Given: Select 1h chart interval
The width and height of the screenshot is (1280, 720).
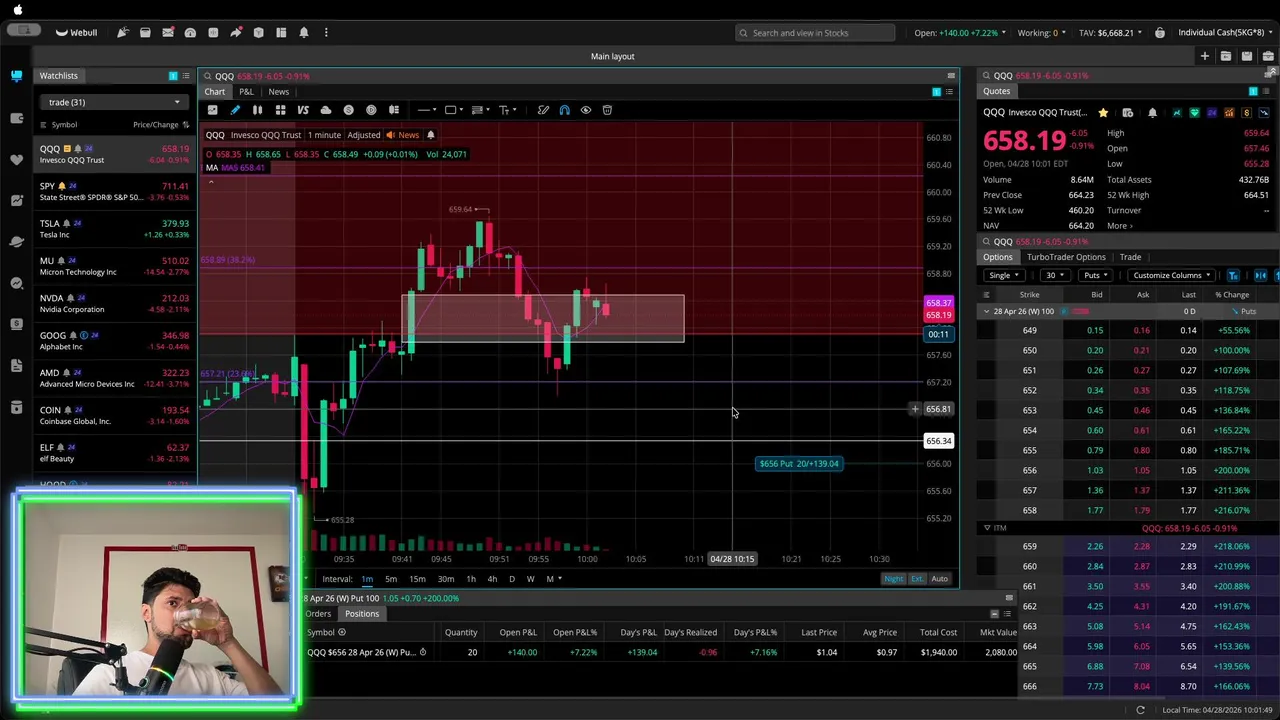Looking at the screenshot, I should click(471, 579).
